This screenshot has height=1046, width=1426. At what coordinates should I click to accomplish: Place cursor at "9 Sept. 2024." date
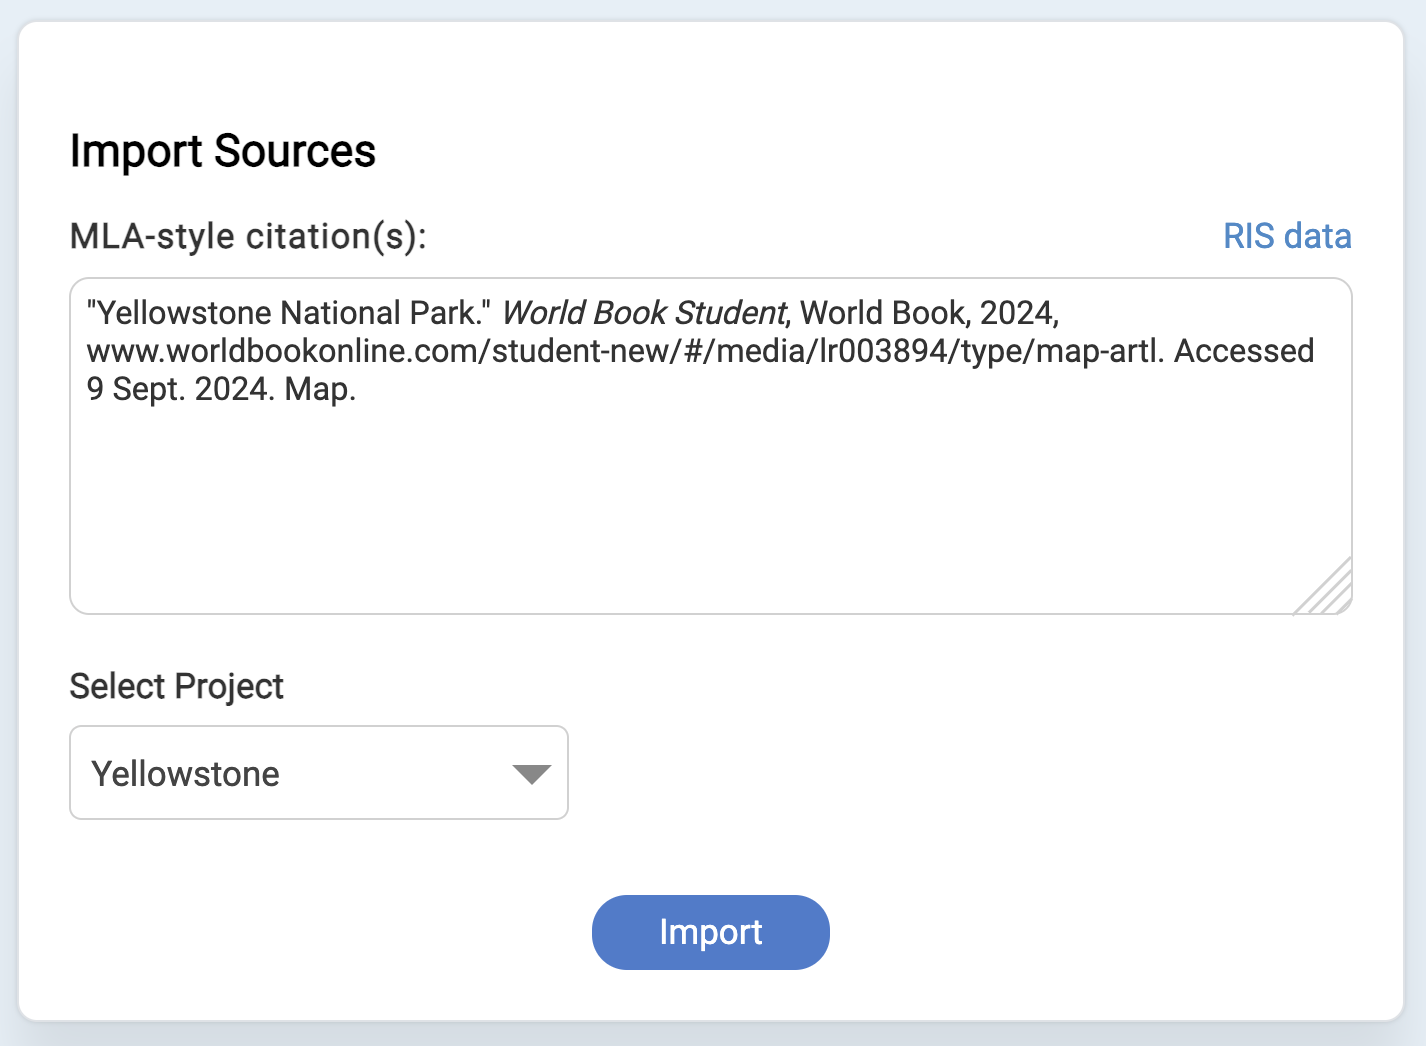coord(180,389)
